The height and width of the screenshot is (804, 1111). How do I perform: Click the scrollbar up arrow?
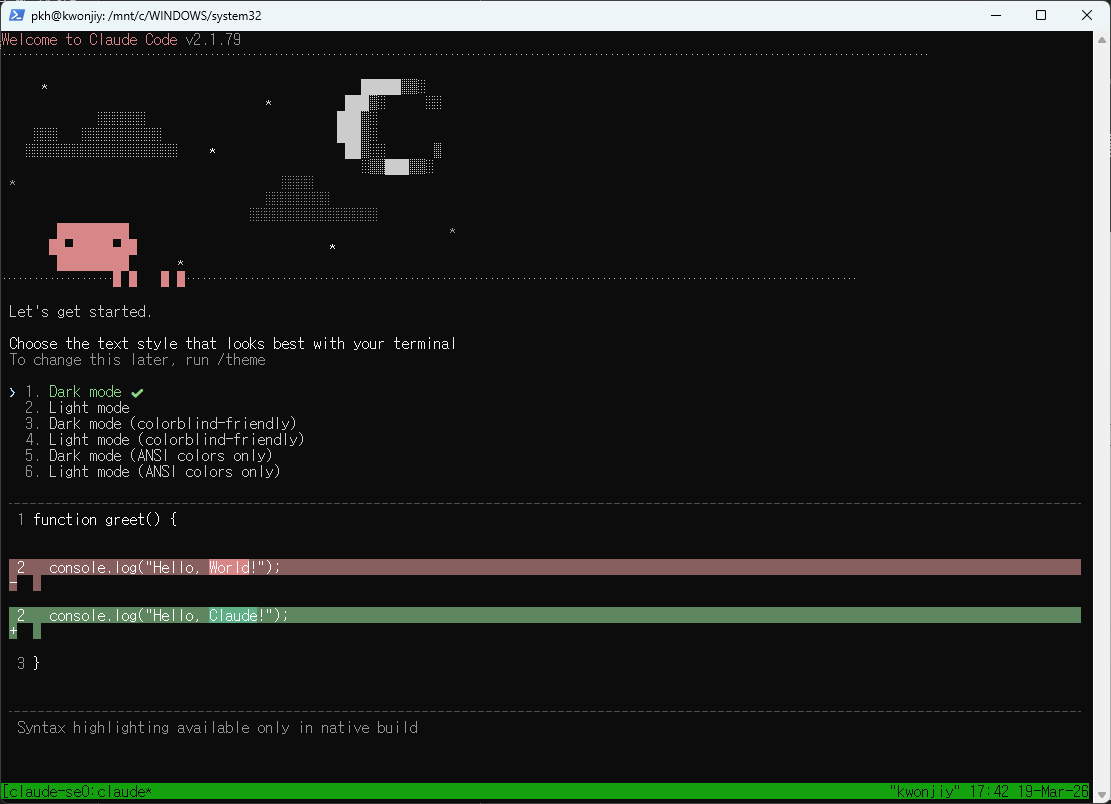tap(1102, 40)
